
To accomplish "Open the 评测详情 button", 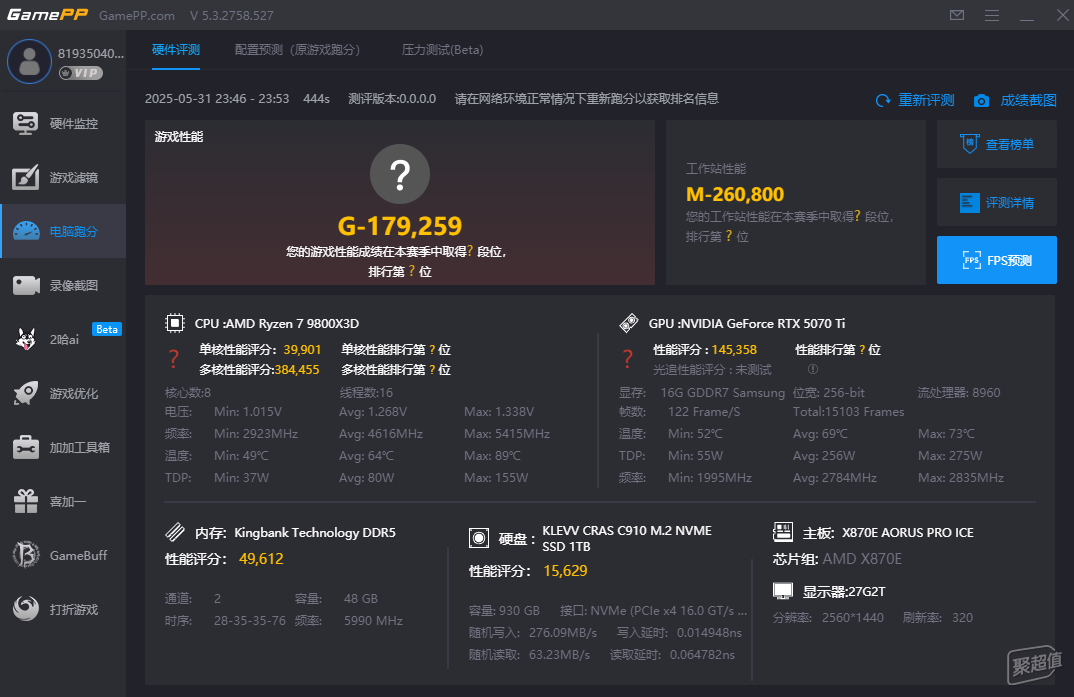I will point(997,203).
